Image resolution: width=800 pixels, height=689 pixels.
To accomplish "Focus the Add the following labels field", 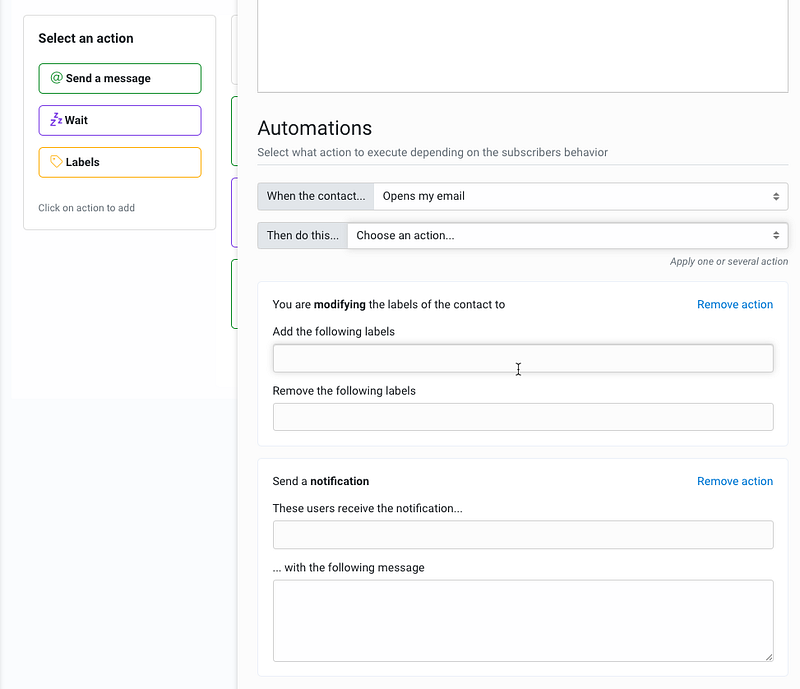I will pyautogui.click(x=523, y=359).
